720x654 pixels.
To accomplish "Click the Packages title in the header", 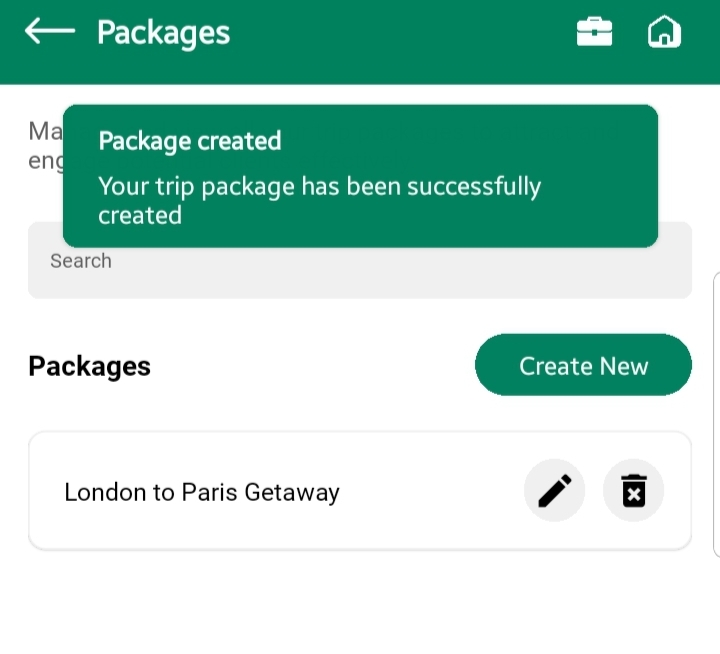I will (x=163, y=33).
